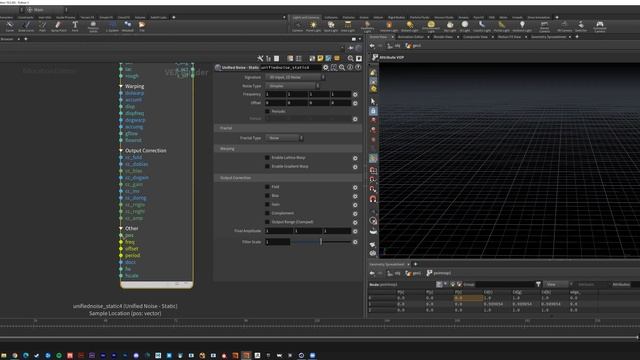Screen dimensions: 640x360
Task: Open the Lights and Cameras shelf tab
Action: pyautogui.click(x=306, y=18)
